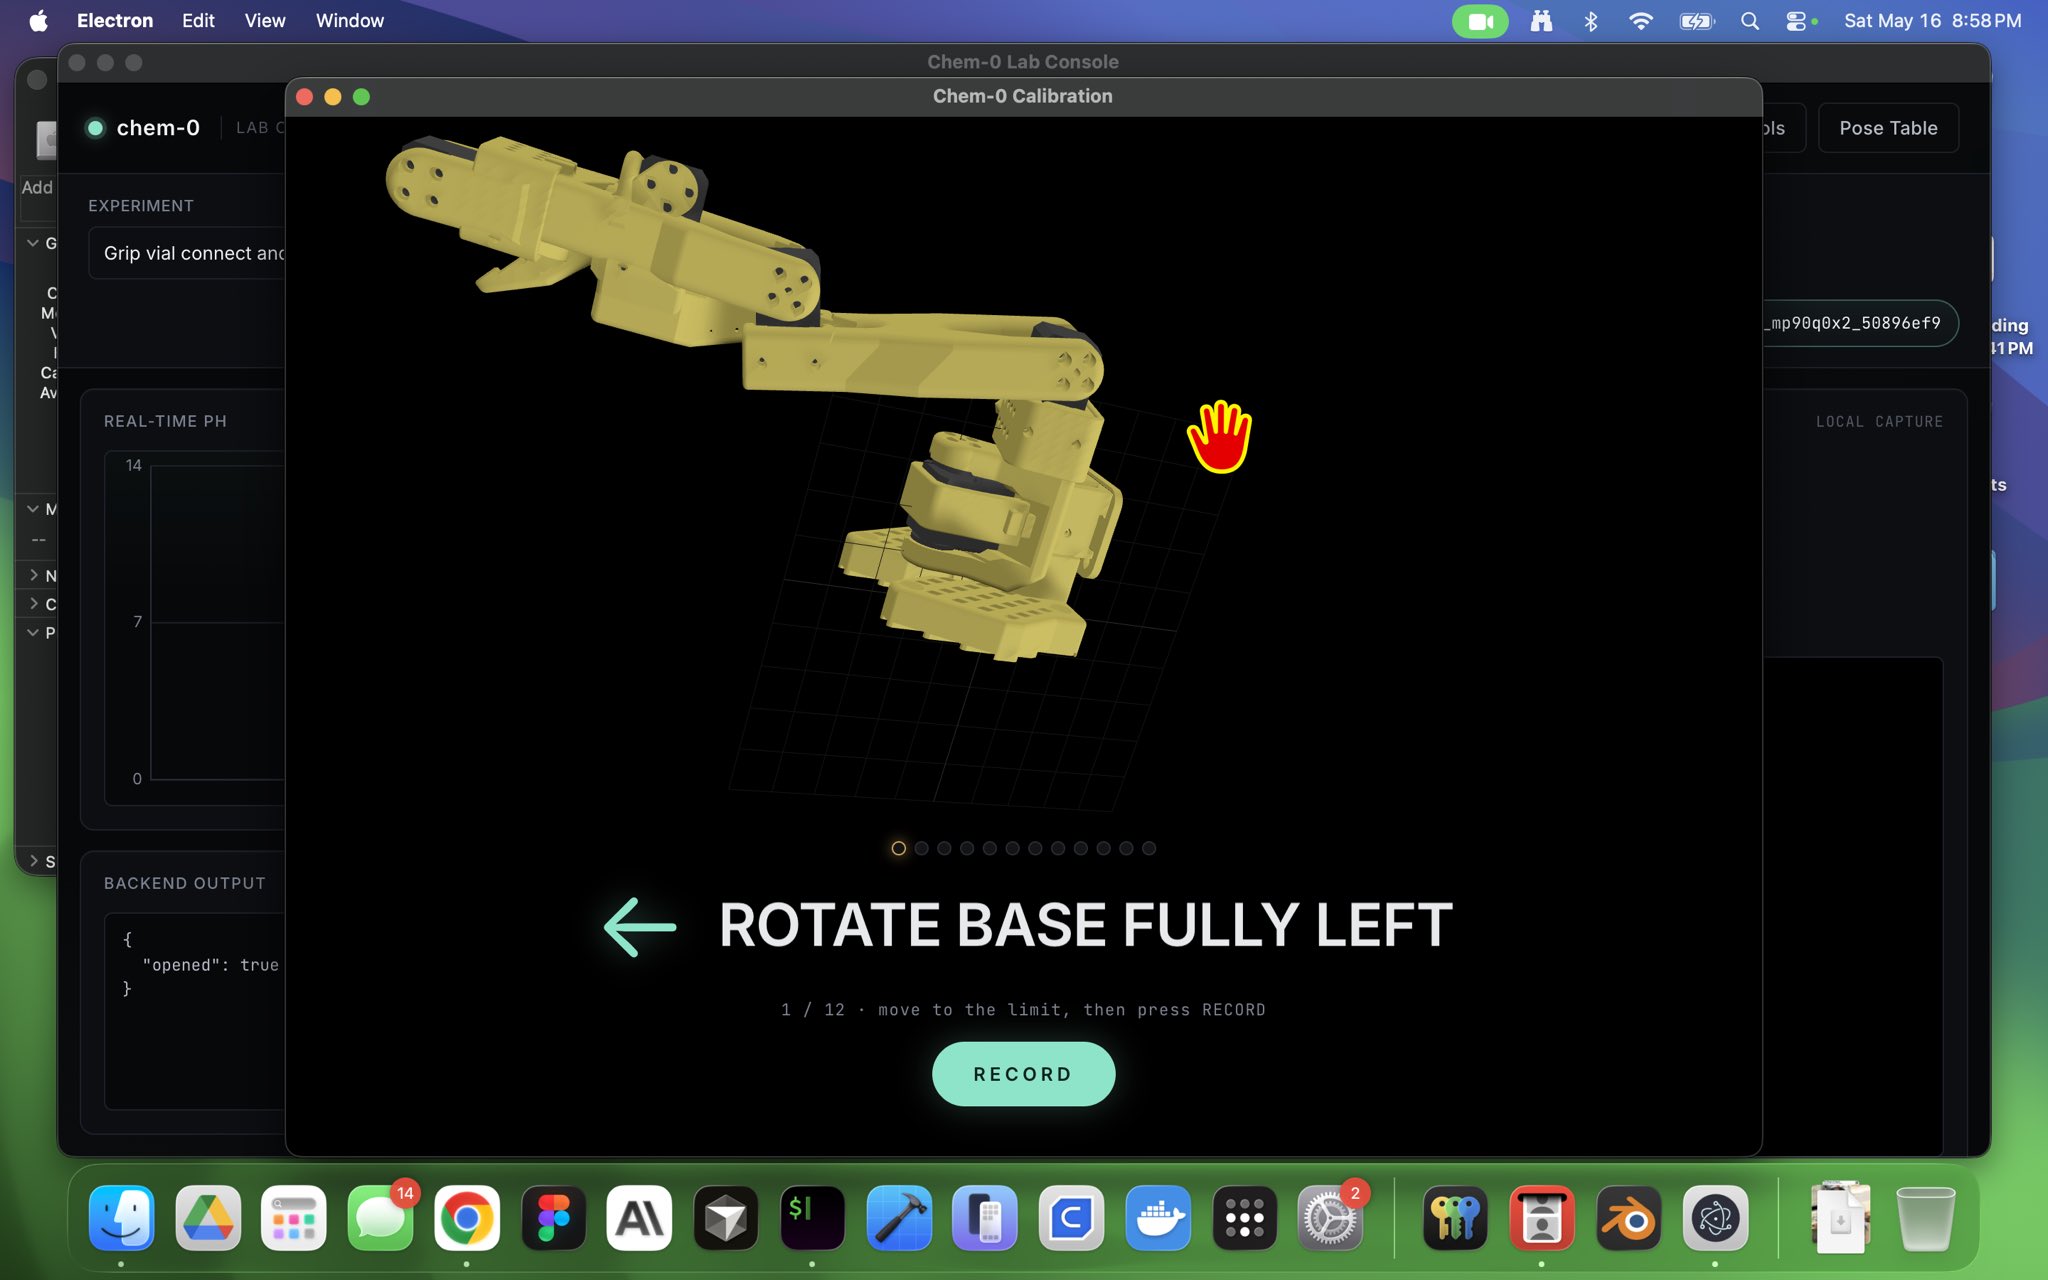Open Google Chrome from the Dock
Image resolution: width=2048 pixels, height=1280 pixels.
point(467,1218)
